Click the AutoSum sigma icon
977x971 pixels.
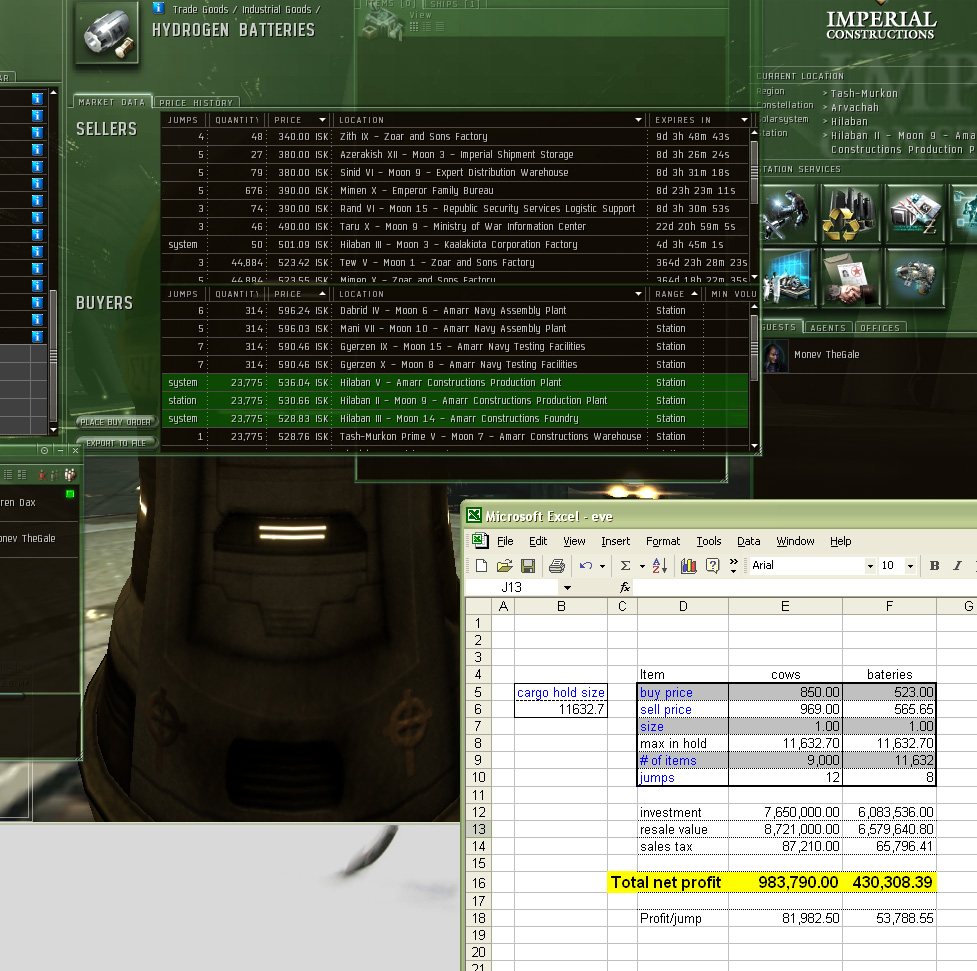coord(626,565)
